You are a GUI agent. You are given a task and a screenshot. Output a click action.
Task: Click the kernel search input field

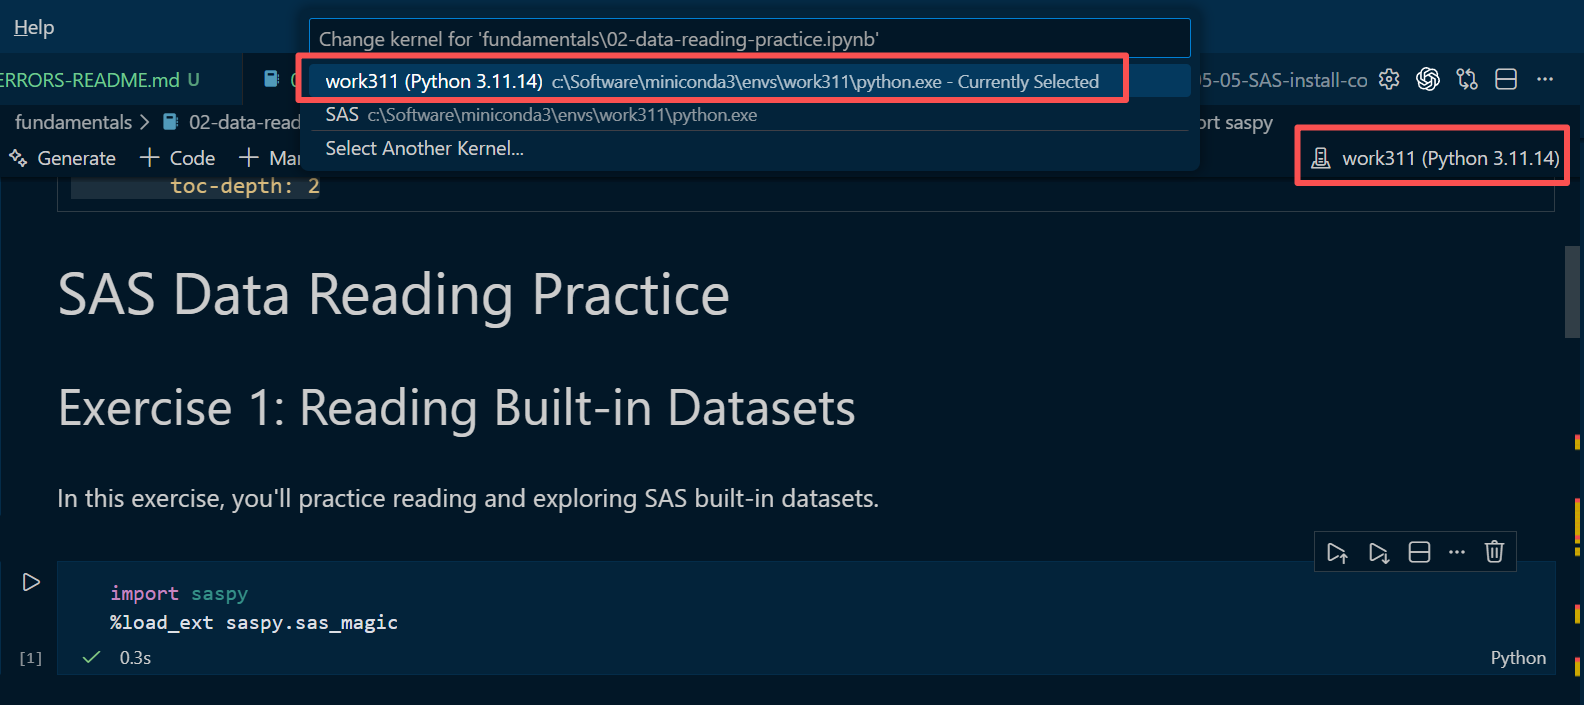pos(749,39)
